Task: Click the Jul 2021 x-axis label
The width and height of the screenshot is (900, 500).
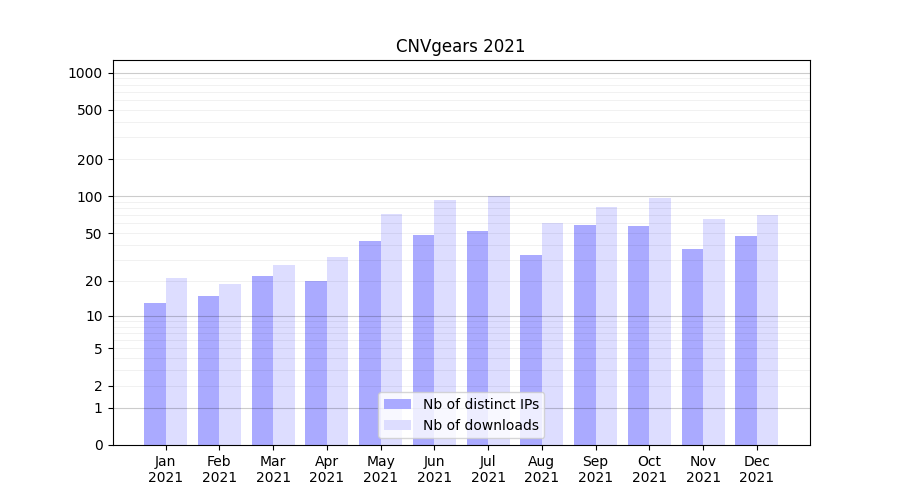Action: pos(488,469)
